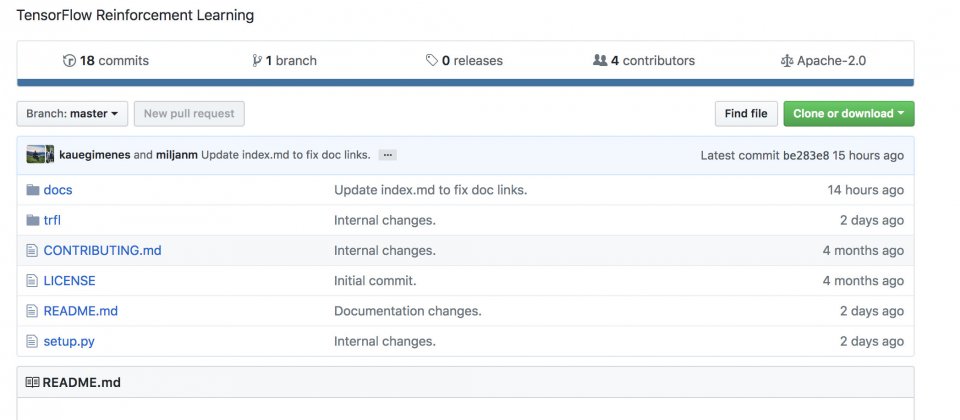The width and height of the screenshot is (960, 420).
Task: Open CONTRIBUTING.md row Internal changes message
Action: click(384, 250)
